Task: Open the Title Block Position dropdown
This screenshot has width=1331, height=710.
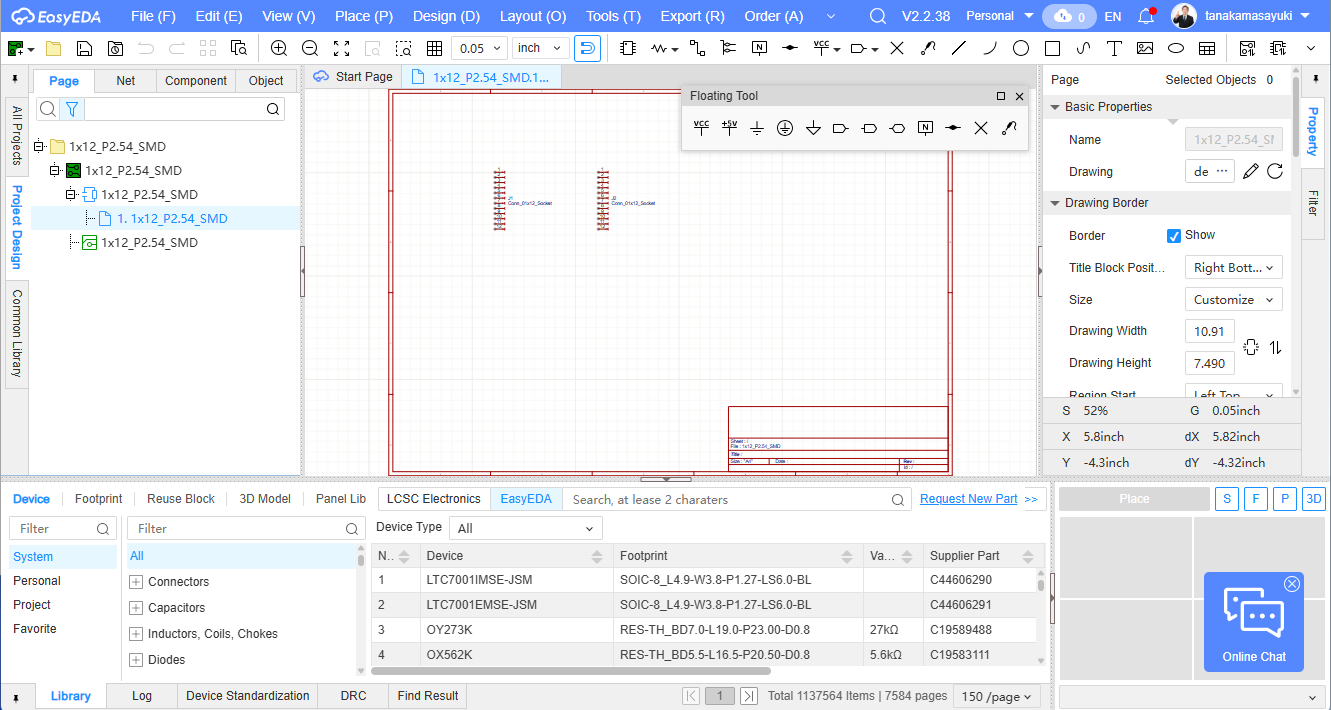Action: tap(1233, 267)
